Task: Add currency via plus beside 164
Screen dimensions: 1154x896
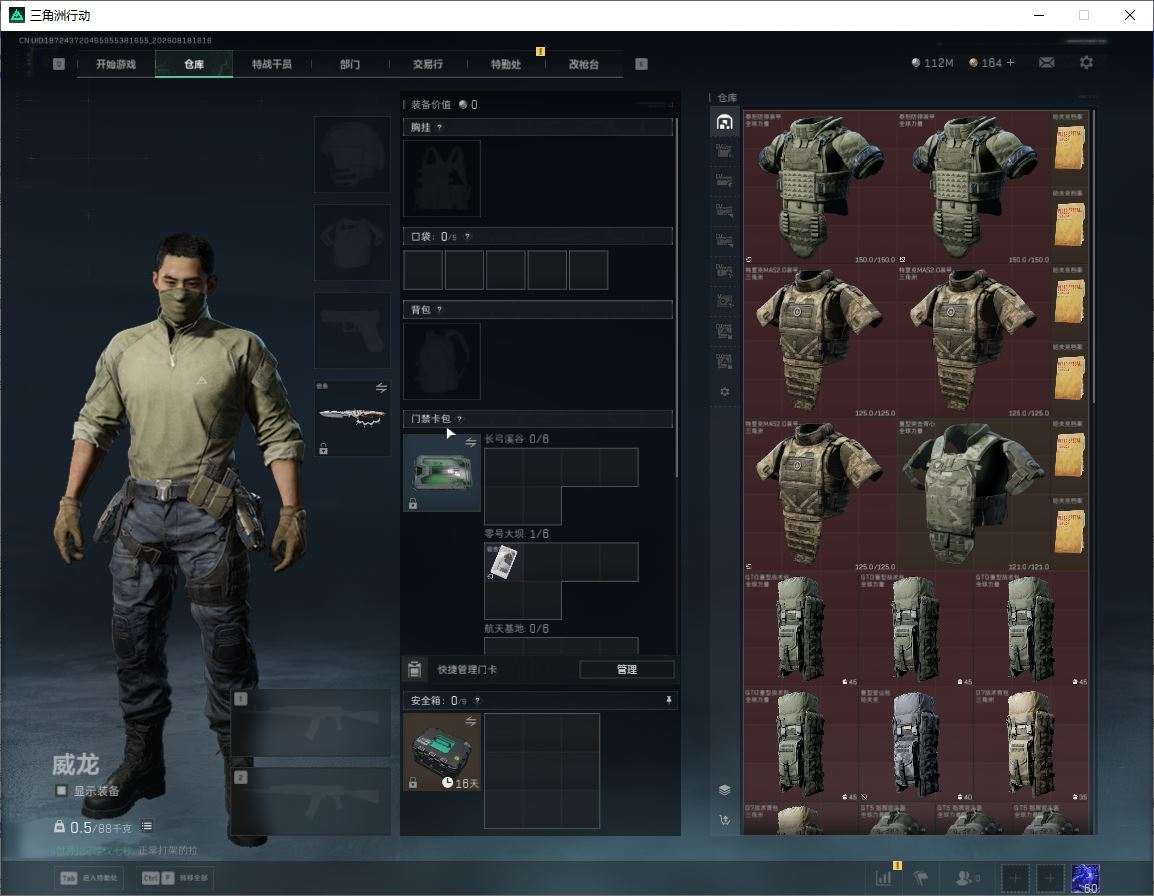Action: (x=1010, y=63)
